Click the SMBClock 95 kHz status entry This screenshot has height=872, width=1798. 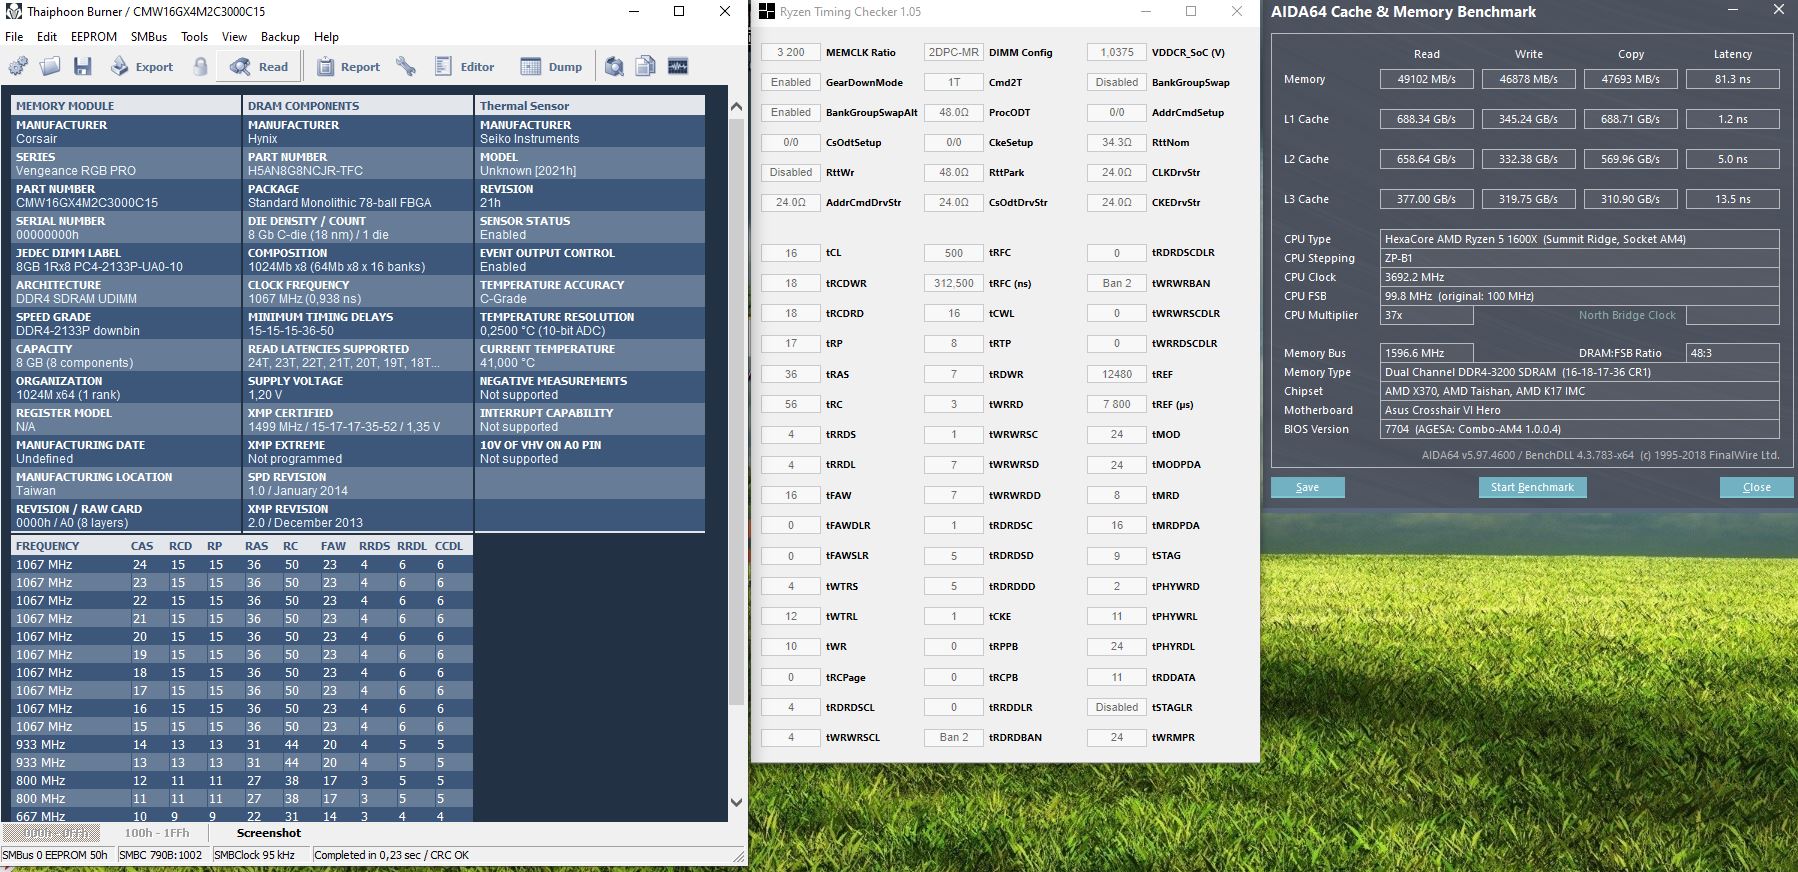click(254, 855)
